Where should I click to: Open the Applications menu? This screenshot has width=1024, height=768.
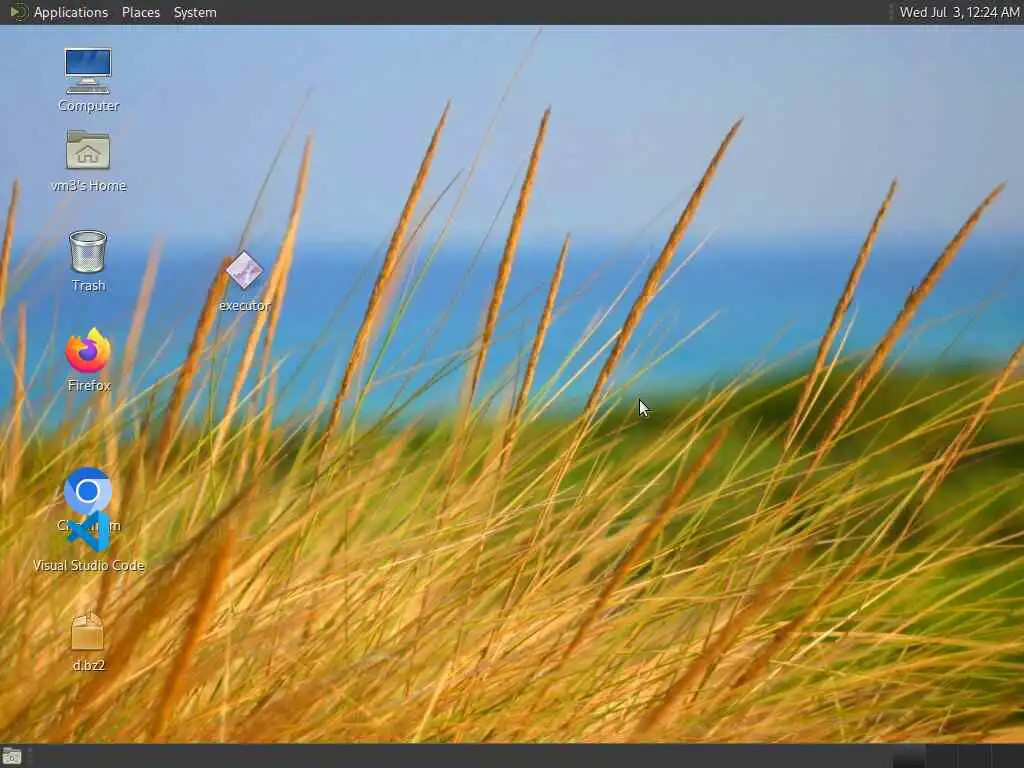(71, 12)
